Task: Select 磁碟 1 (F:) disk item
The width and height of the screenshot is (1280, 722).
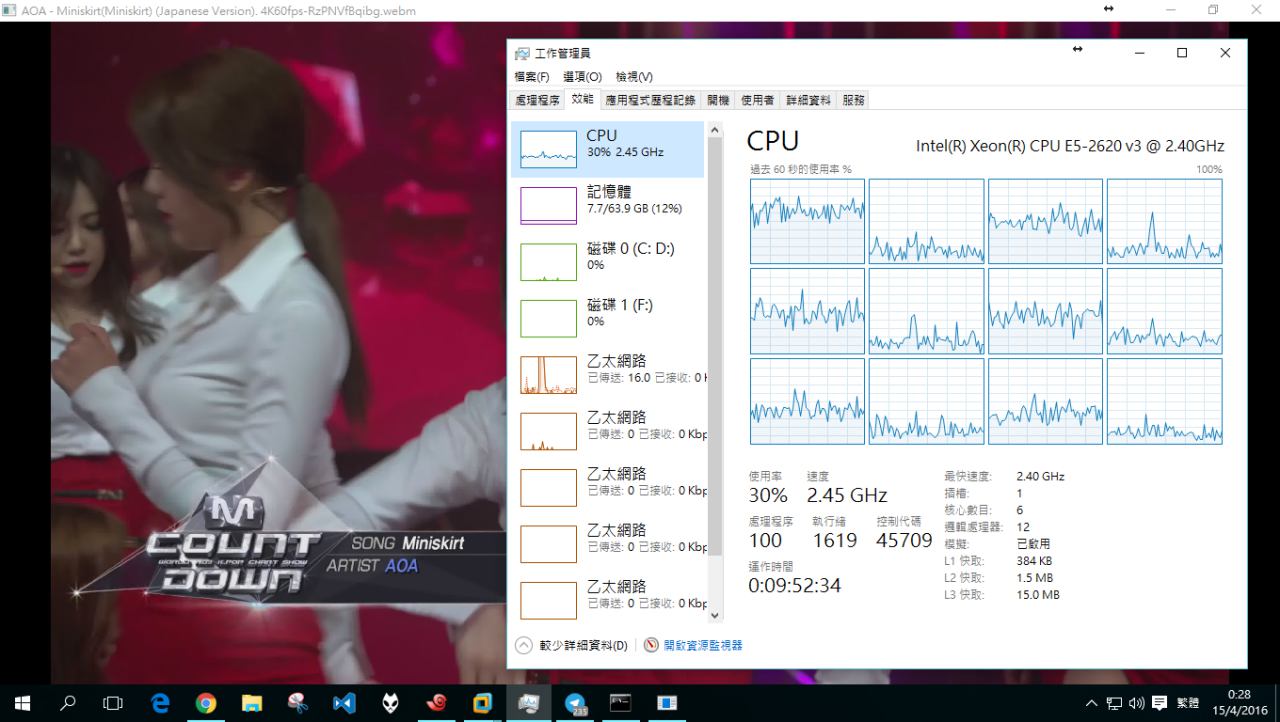Action: click(x=607, y=318)
